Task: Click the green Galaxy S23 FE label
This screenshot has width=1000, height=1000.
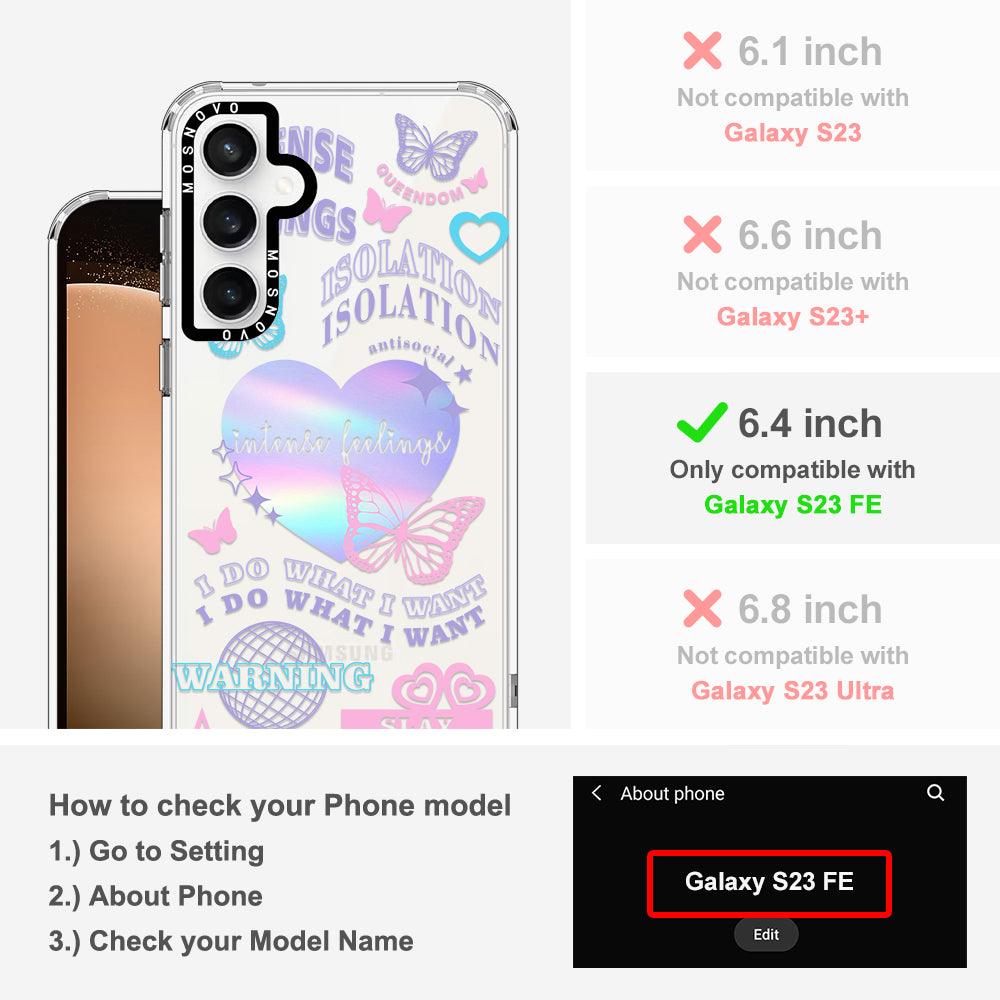Action: pos(793,504)
